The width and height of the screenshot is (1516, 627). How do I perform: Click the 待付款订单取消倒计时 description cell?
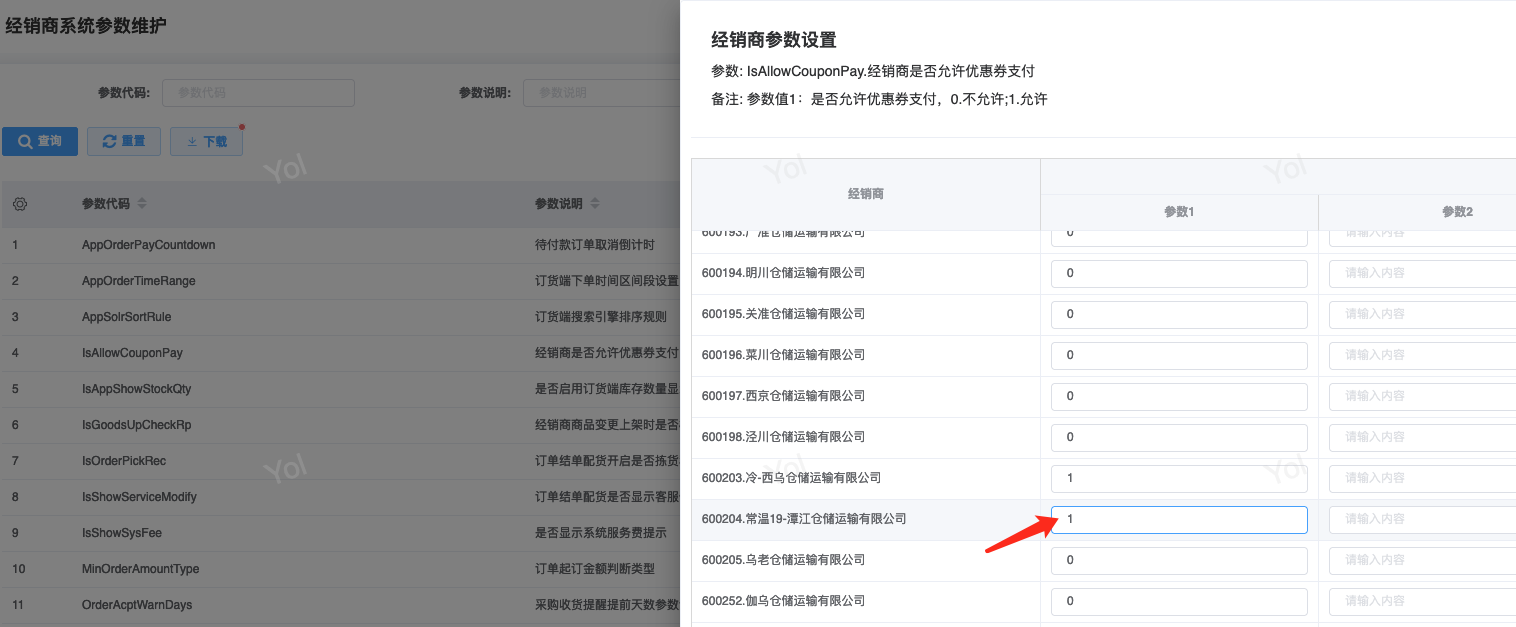594,245
